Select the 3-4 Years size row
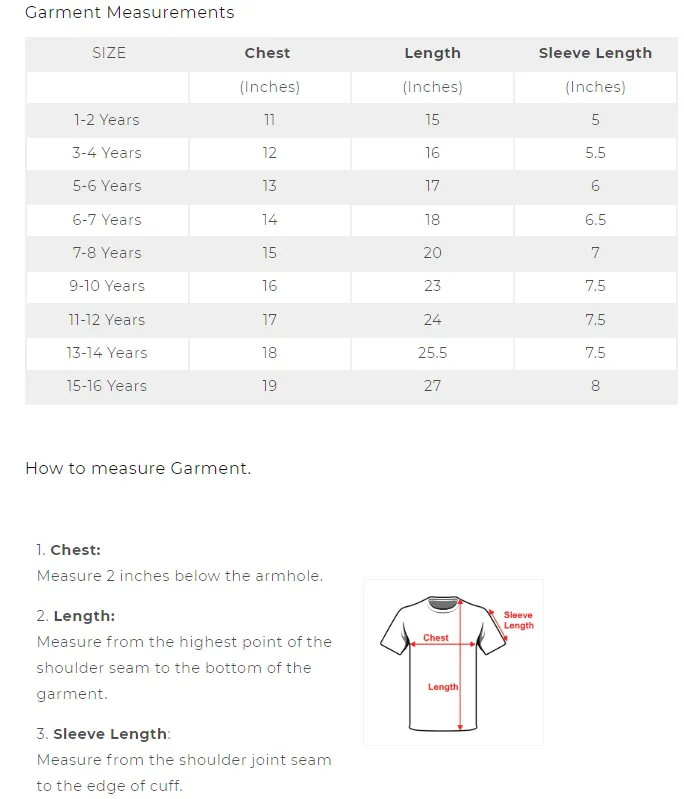This screenshot has width=684, height=799. [106, 153]
